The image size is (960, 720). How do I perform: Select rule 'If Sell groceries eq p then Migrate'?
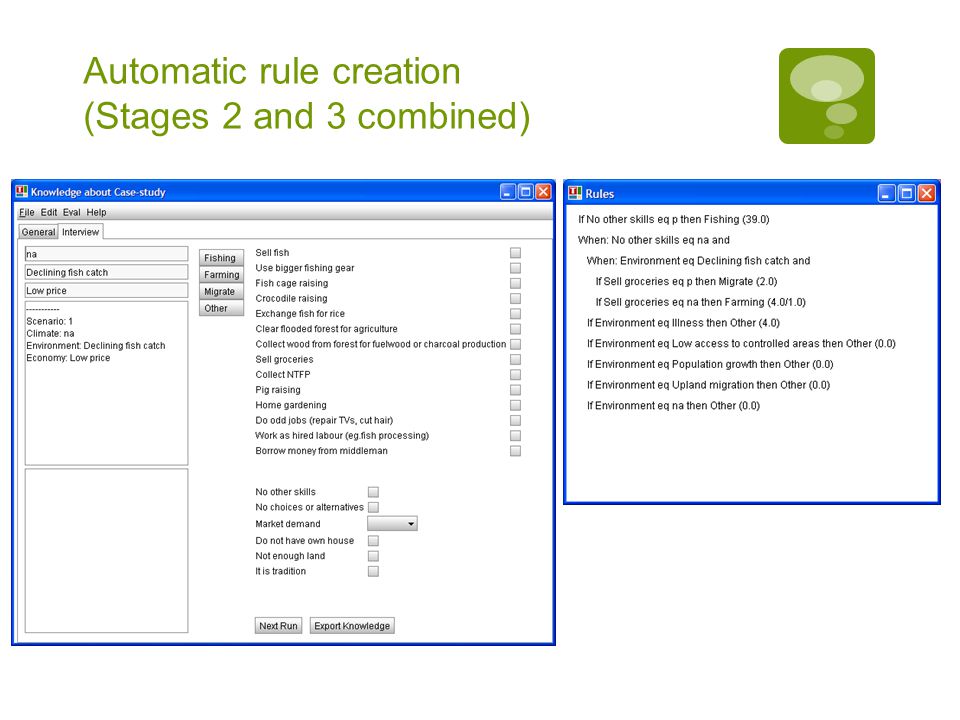tap(686, 282)
